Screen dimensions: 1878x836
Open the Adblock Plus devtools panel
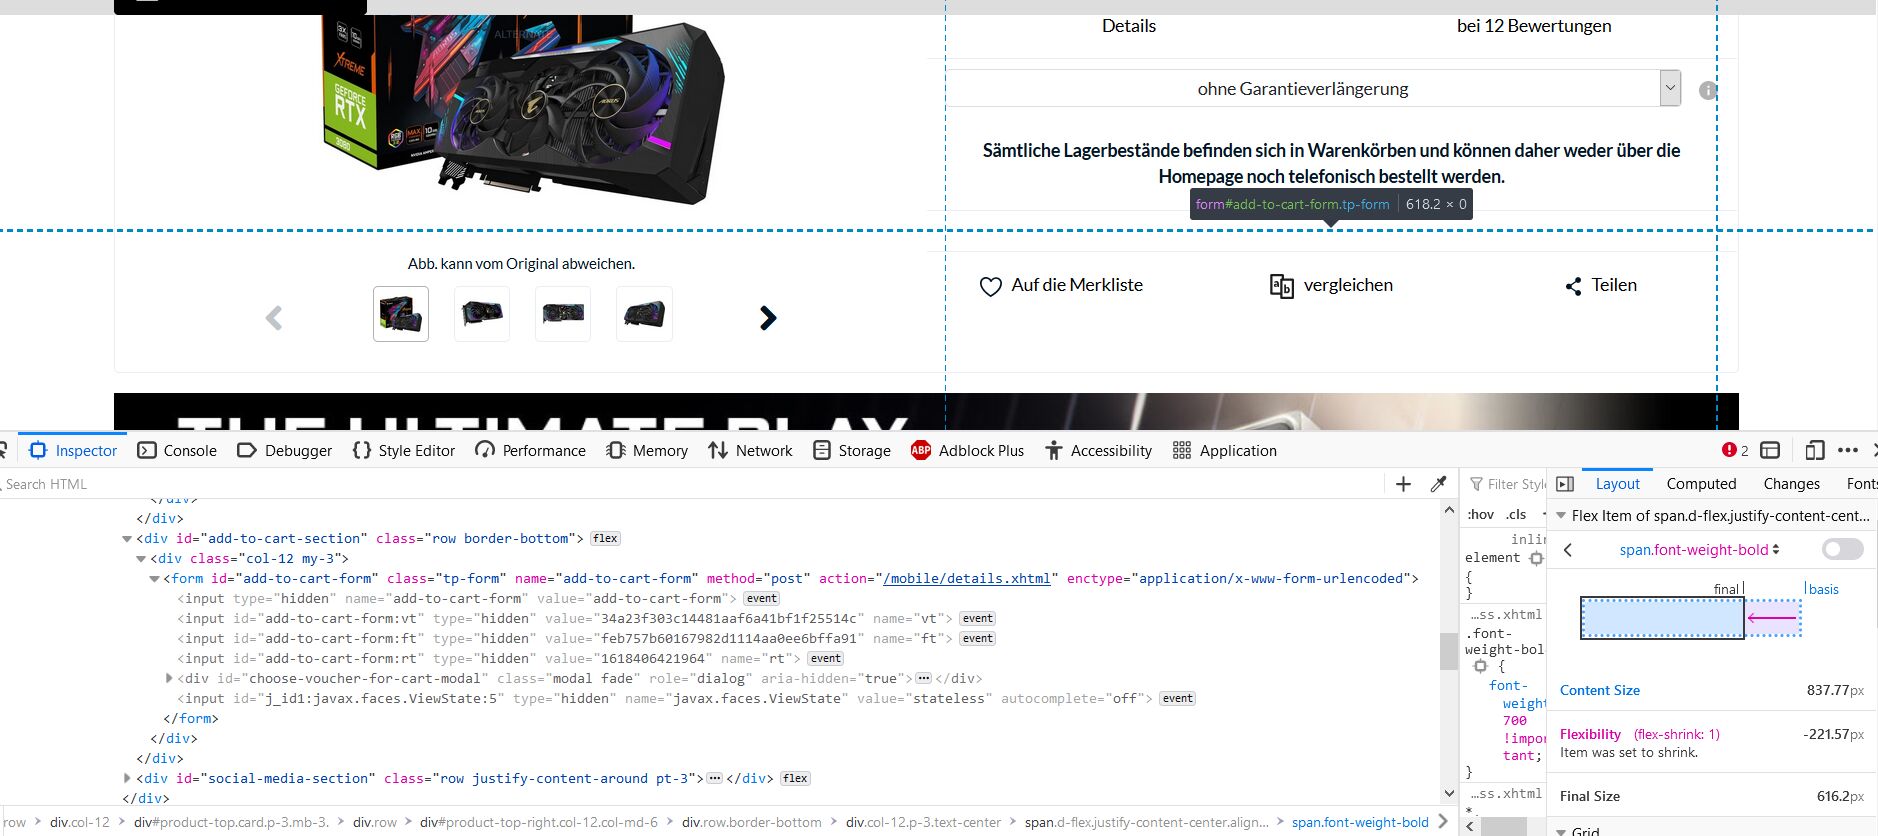[968, 450]
